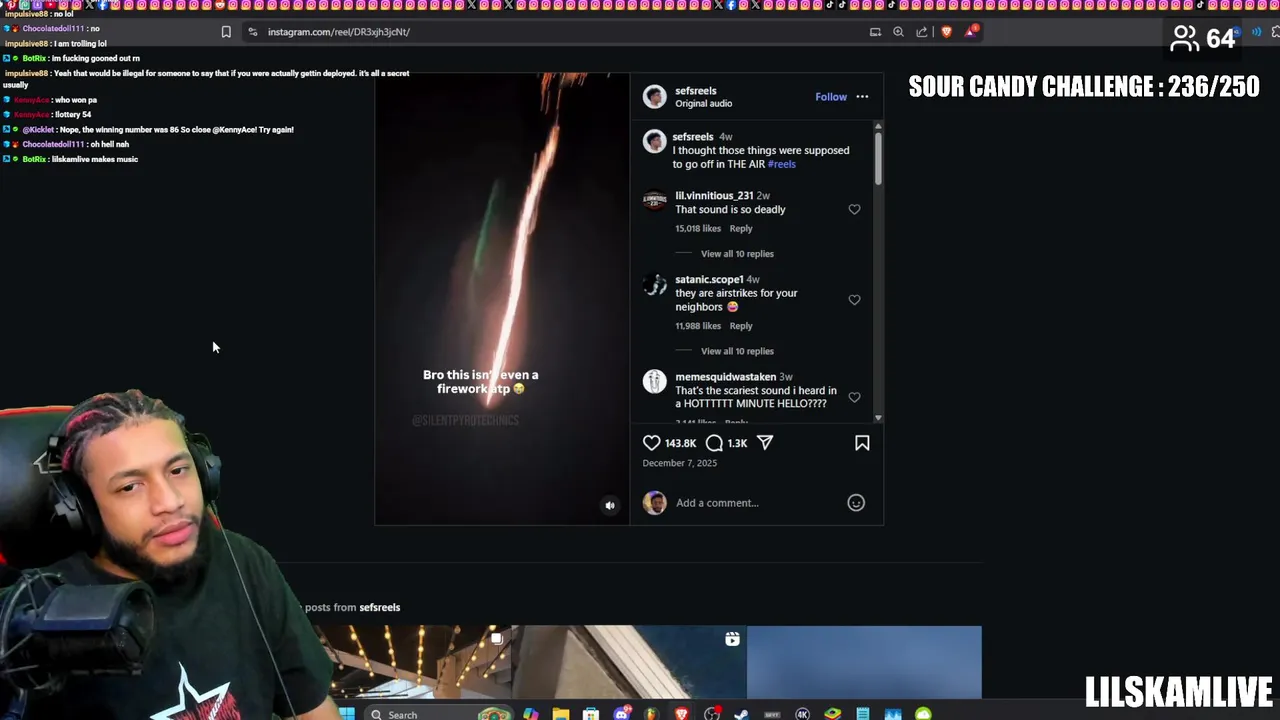Like satanic.scope1's comment

(854, 300)
